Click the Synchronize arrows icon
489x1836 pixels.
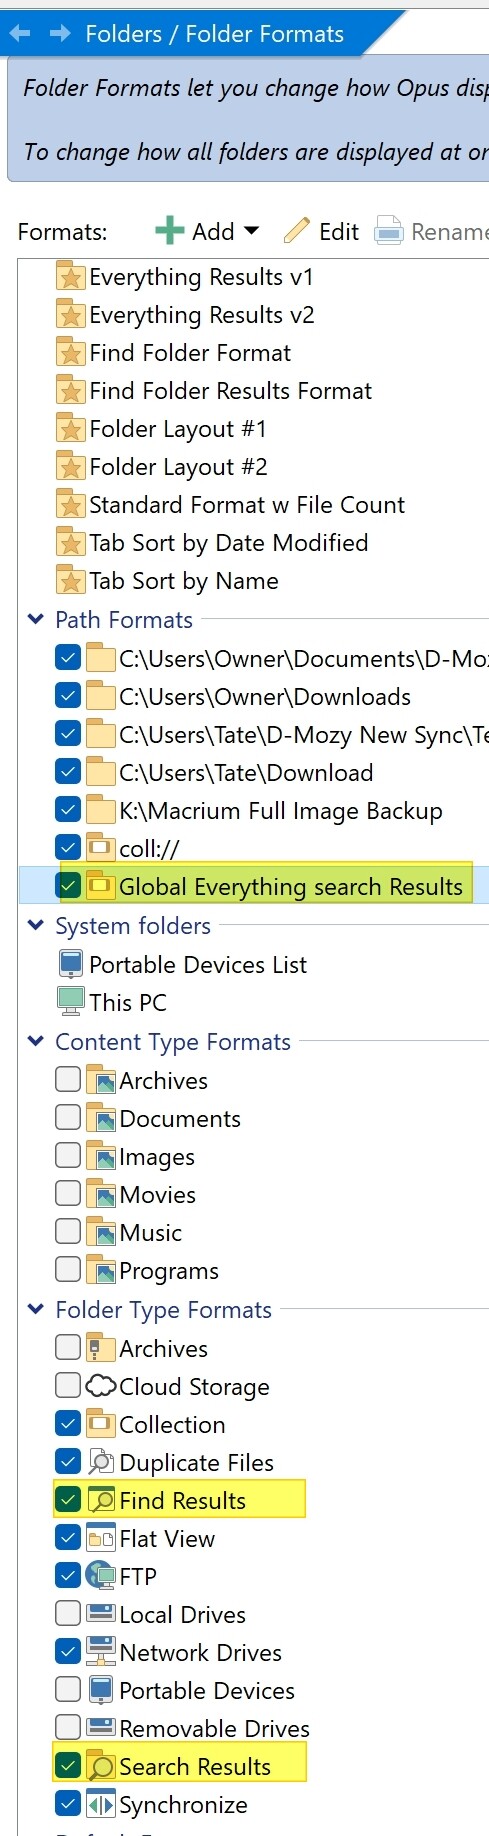pos(101,1804)
